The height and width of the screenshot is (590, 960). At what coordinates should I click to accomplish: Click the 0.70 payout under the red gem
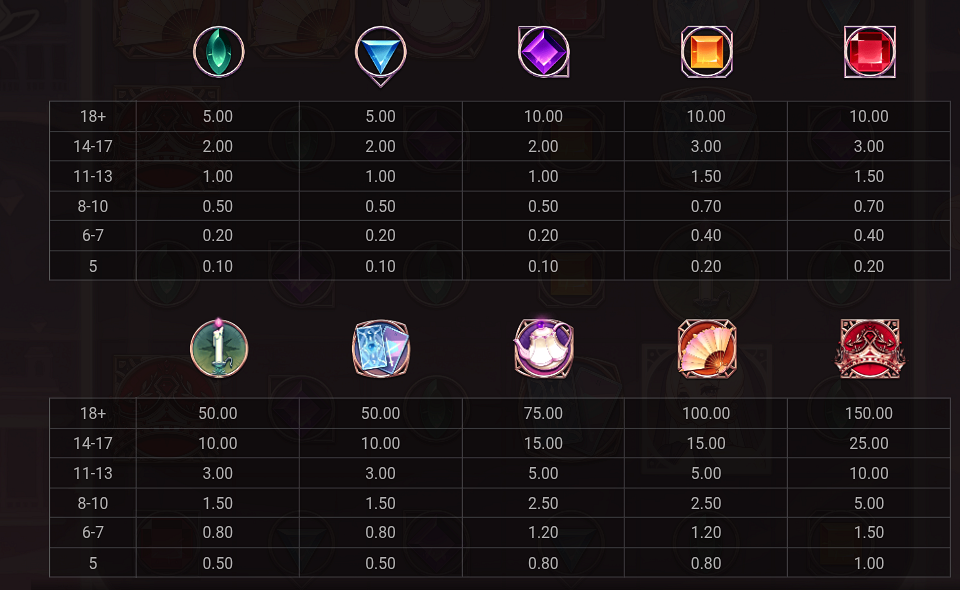[x=869, y=206]
